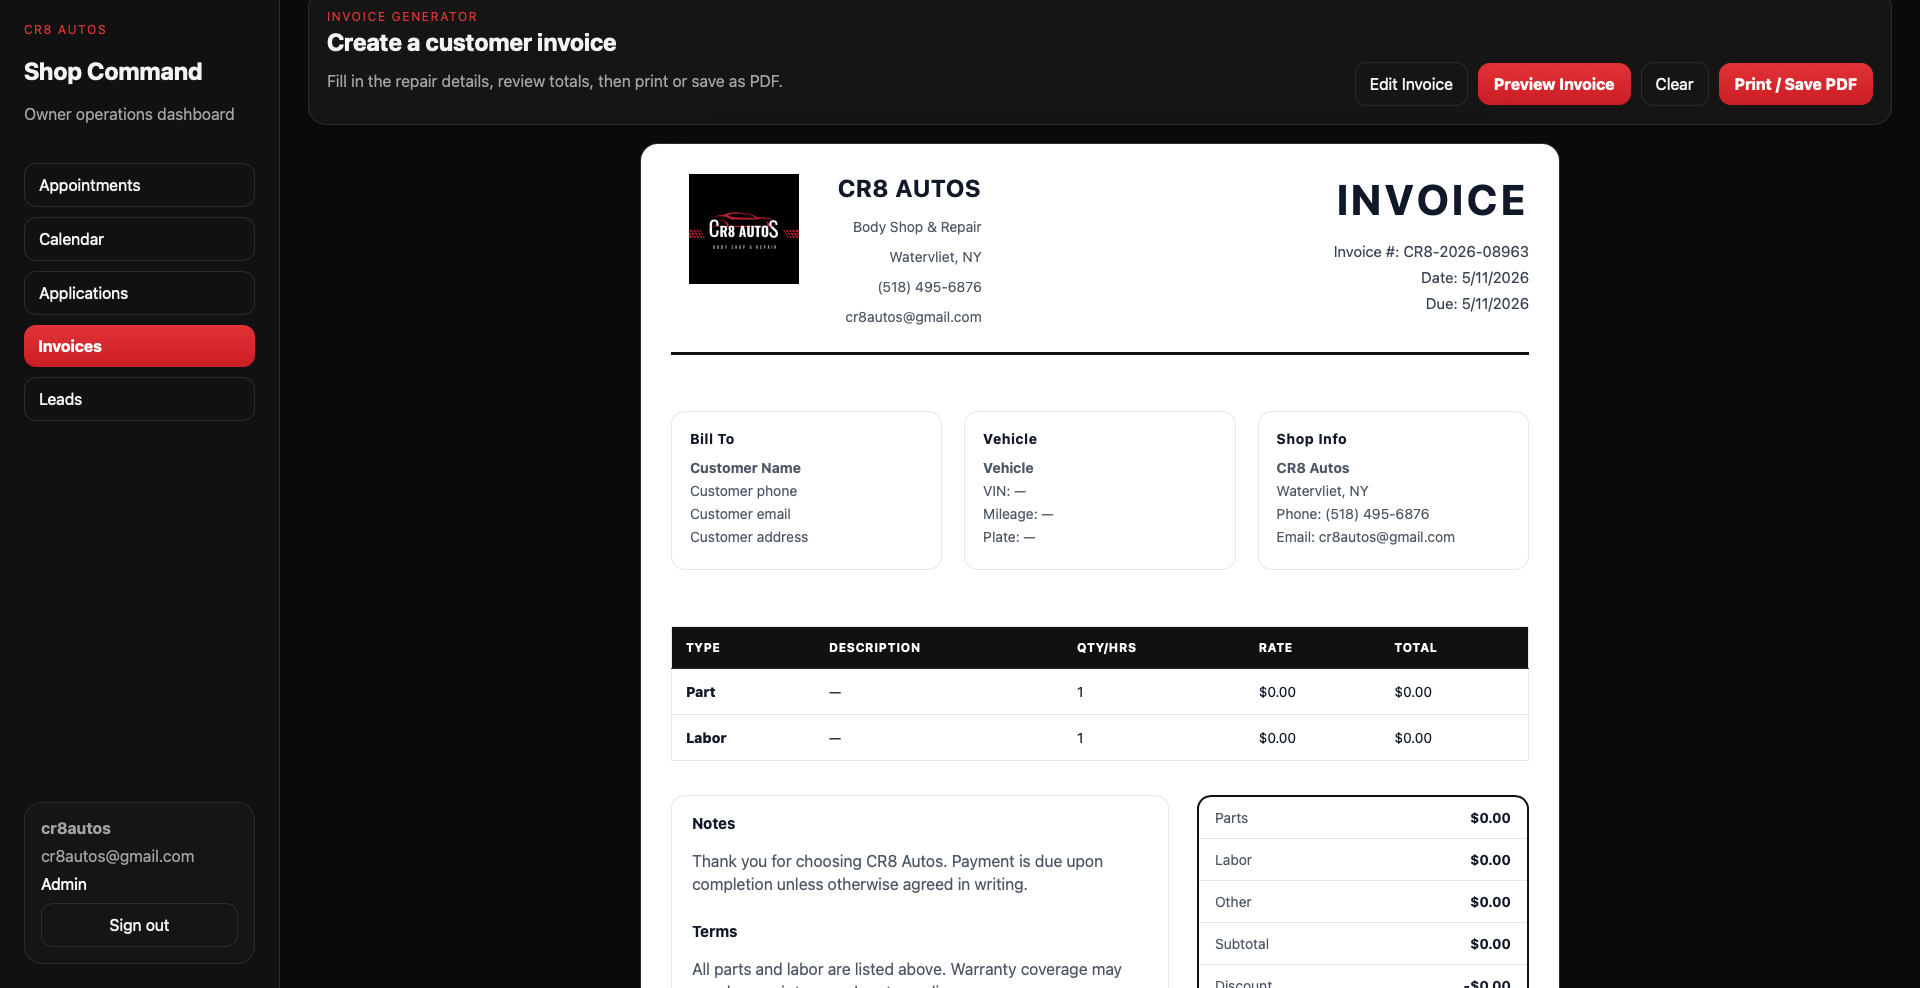Screen dimensions: 1920x988
Task: Click the Parts total row
Action: (x=1362, y=818)
